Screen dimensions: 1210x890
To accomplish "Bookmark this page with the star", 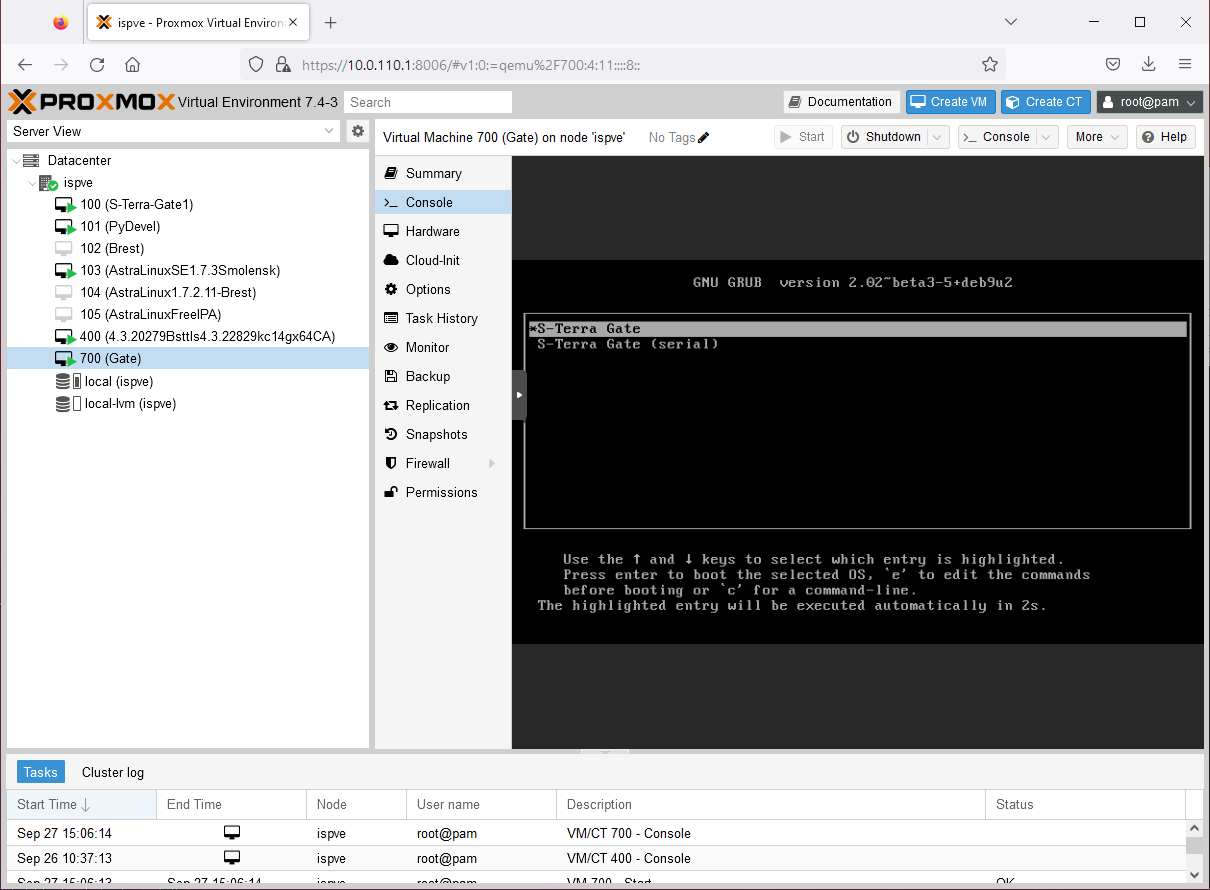I will click(x=990, y=64).
